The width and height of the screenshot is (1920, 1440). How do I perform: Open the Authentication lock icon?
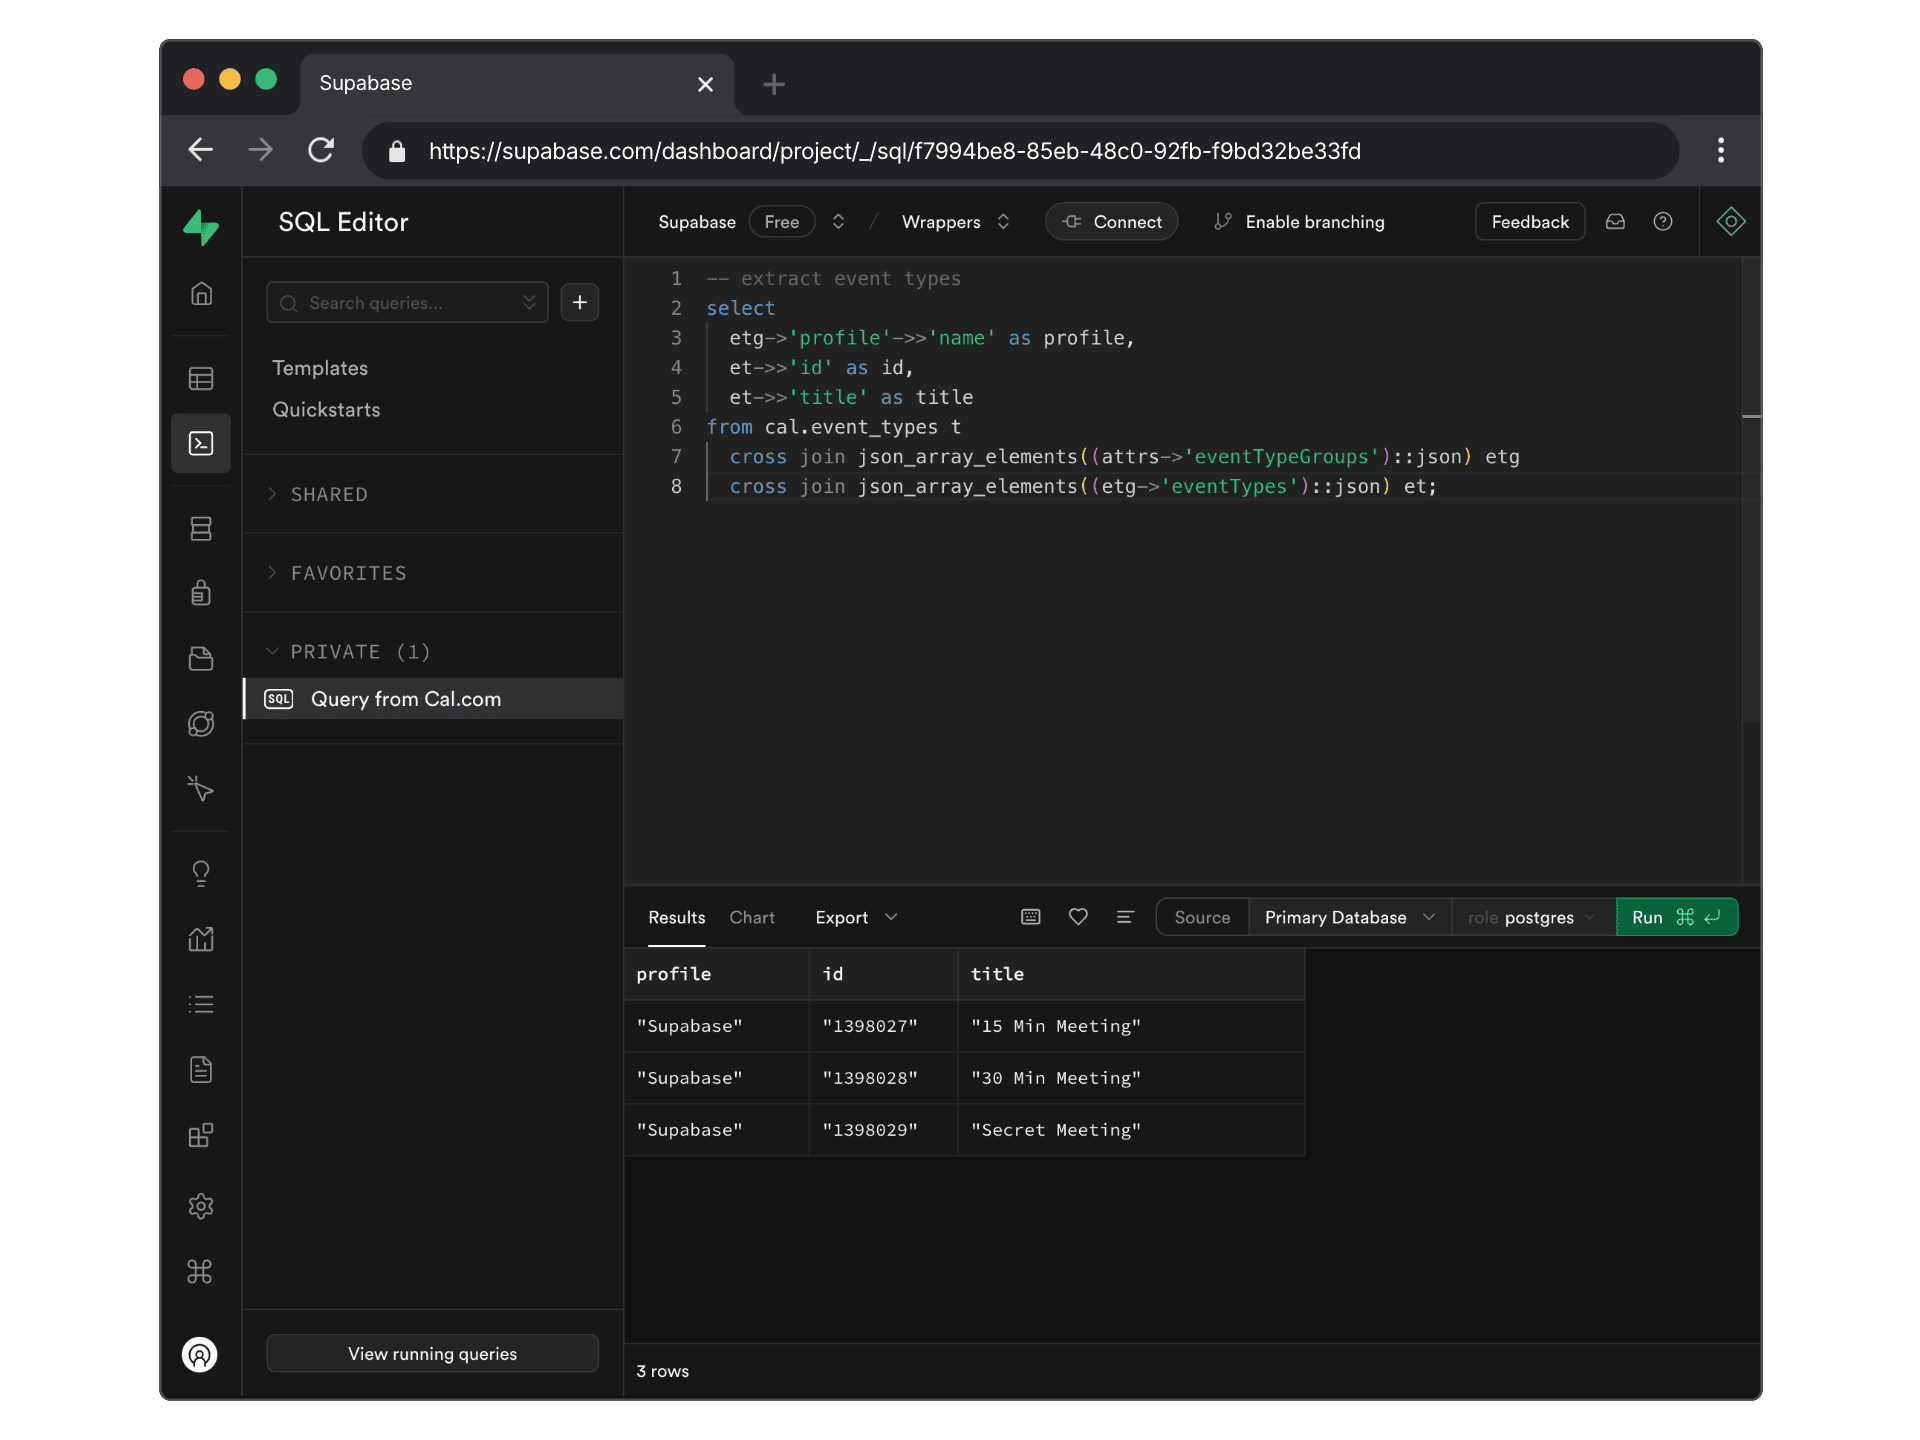coord(201,593)
